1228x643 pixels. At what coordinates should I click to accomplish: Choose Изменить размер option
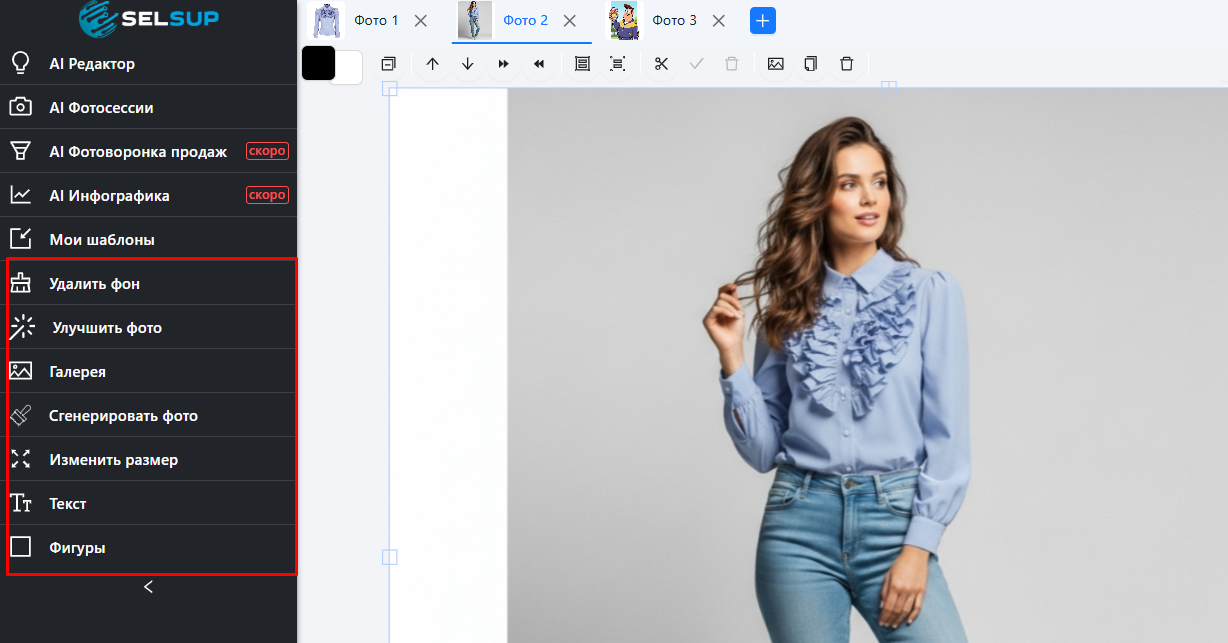[x=113, y=460]
